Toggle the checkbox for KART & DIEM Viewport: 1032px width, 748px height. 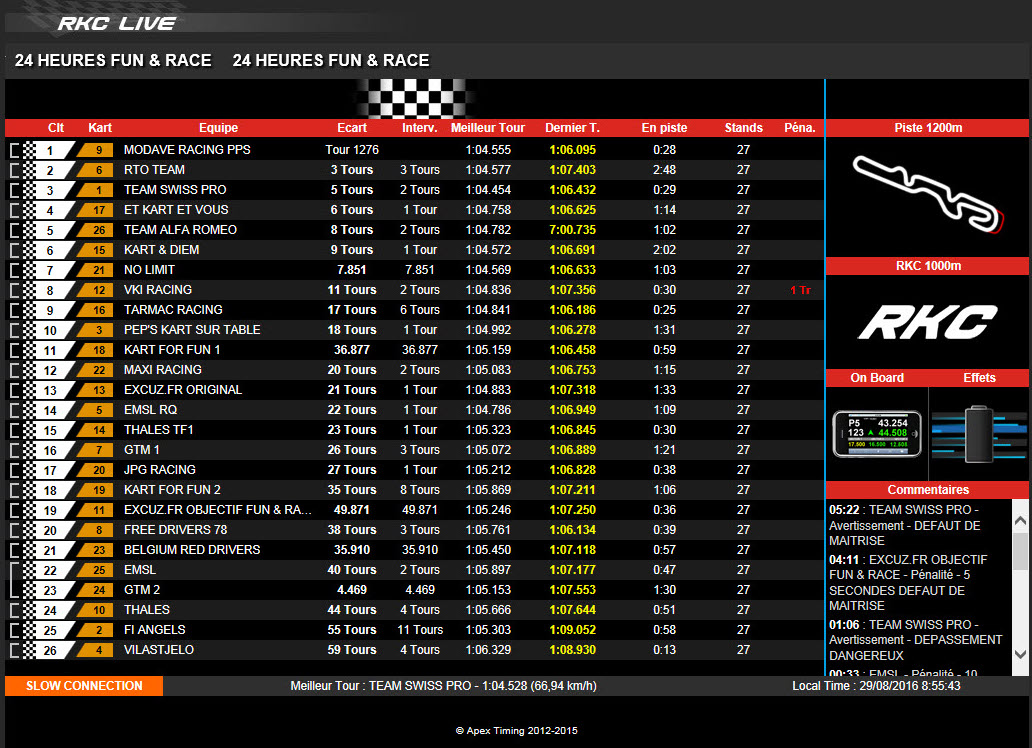click(x=15, y=250)
